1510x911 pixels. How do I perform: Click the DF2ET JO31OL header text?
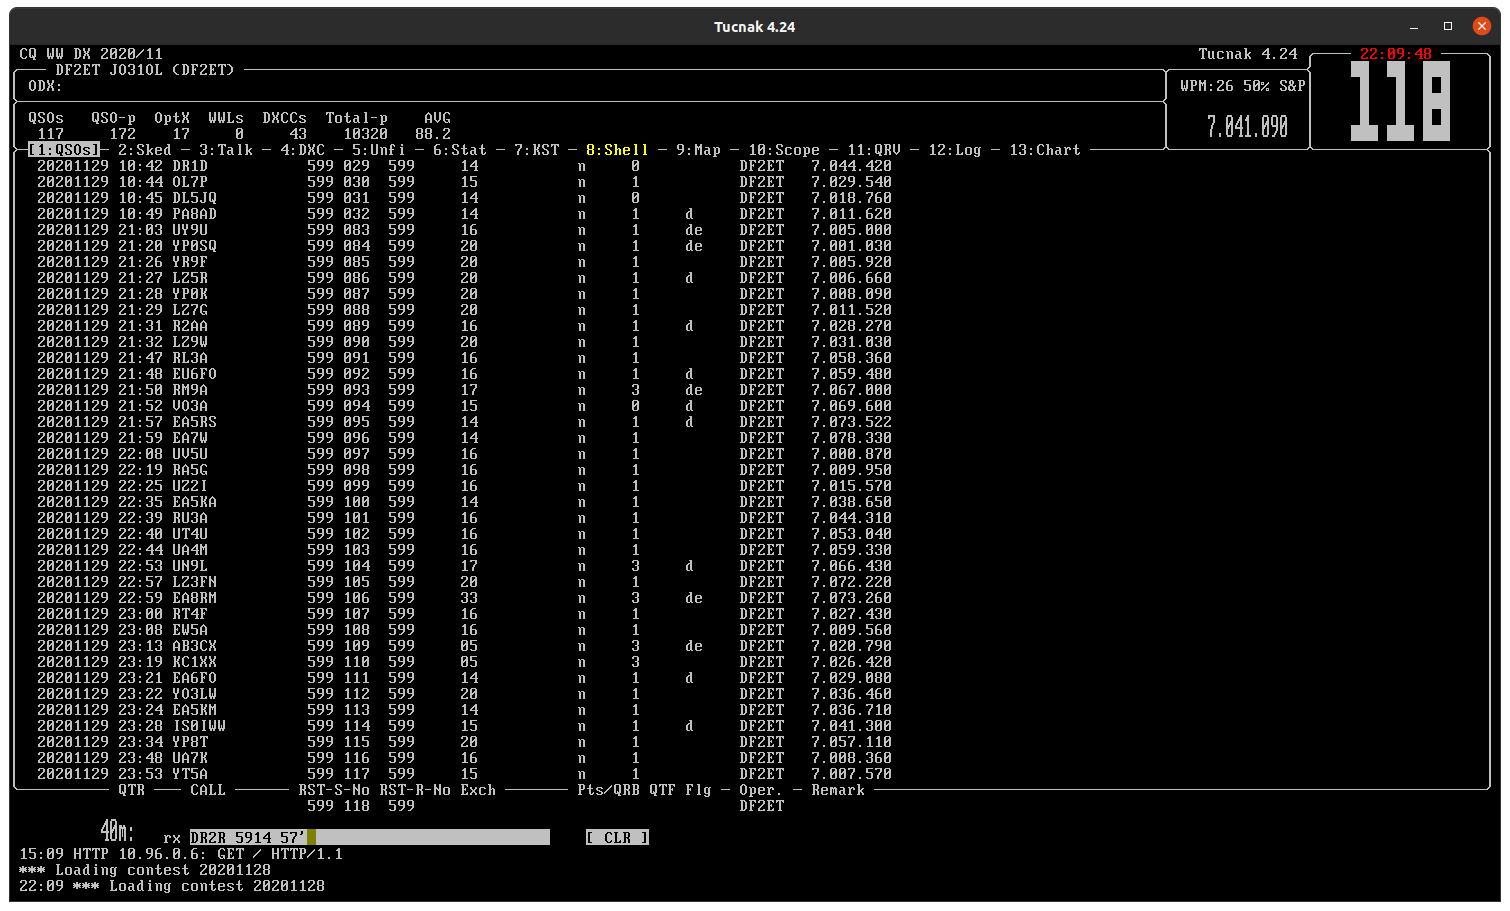(x=145, y=70)
